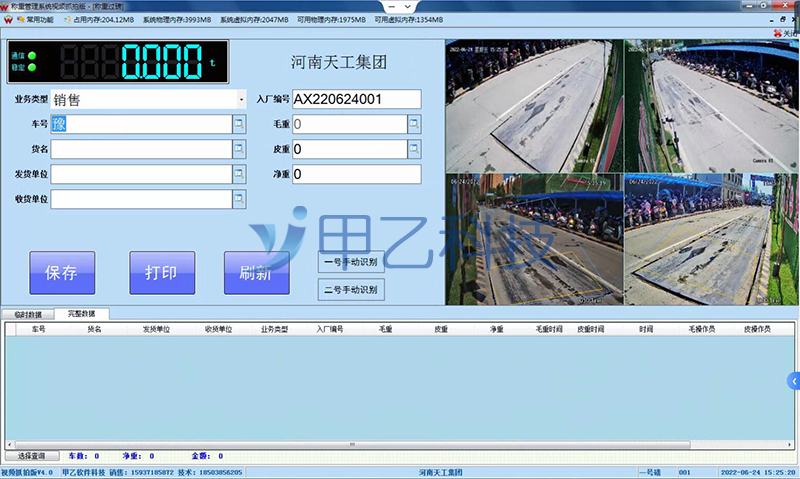Click the 毛重 field lookup icon
Image resolution: width=800 pixels, height=479 pixels.
point(414,124)
